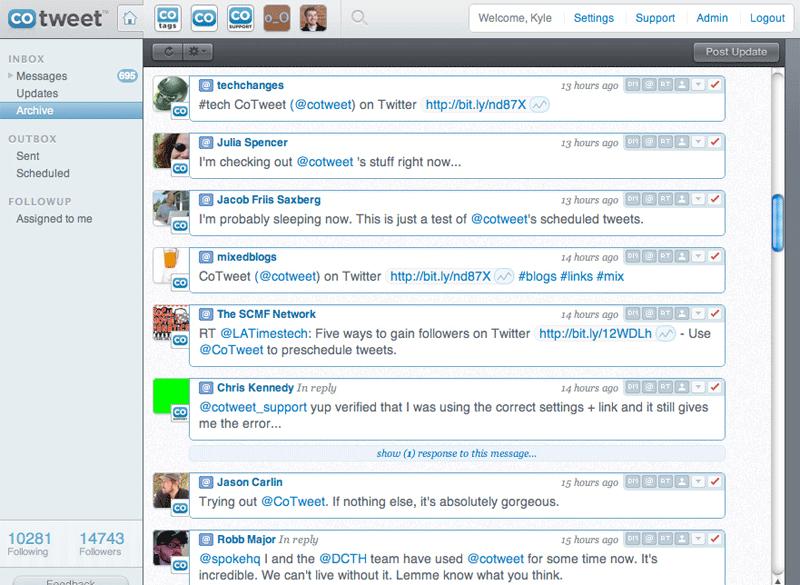Reply with @ to Julia Spencer's tweet
The width and height of the screenshot is (800, 585).
click(649, 142)
